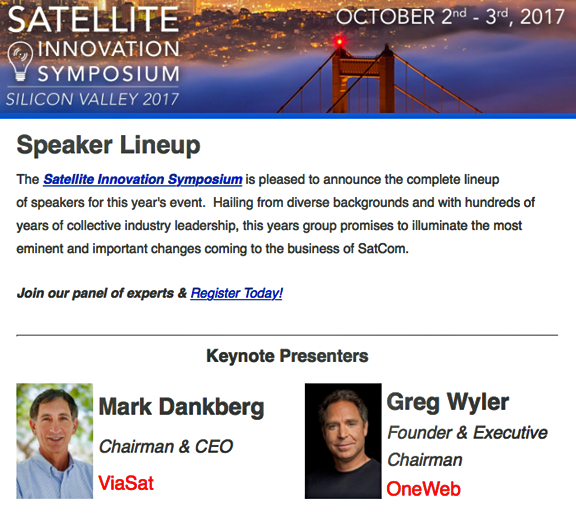This screenshot has width=576, height=526.
Task: Click the Chairman & CEO title text
Action: [x=166, y=447]
